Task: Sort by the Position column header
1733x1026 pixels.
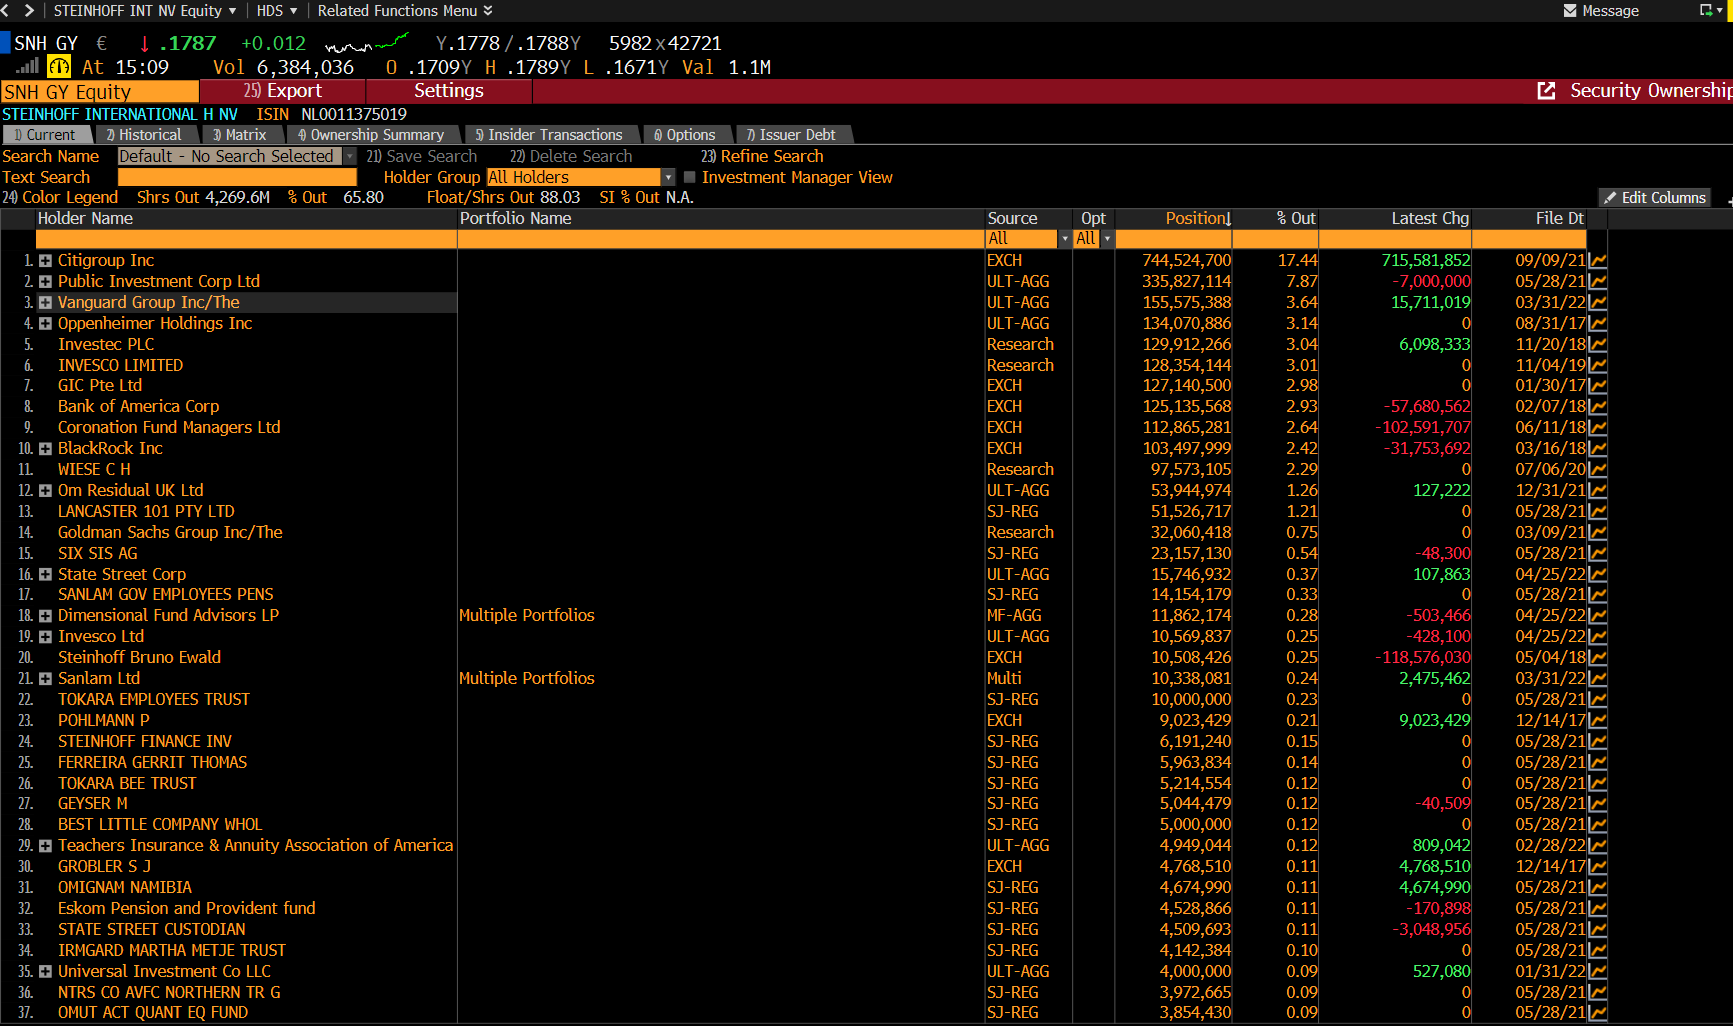Action: coord(1198,218)
